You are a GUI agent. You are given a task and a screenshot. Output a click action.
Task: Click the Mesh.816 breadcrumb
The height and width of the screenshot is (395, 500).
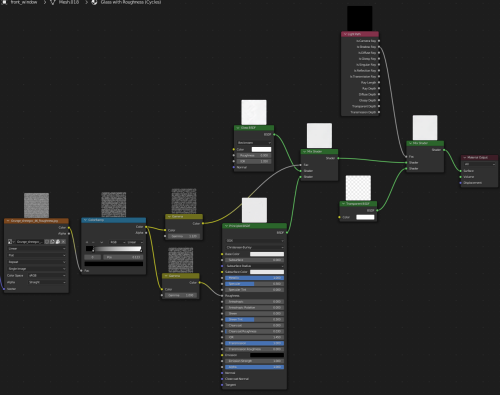[69, 2]
